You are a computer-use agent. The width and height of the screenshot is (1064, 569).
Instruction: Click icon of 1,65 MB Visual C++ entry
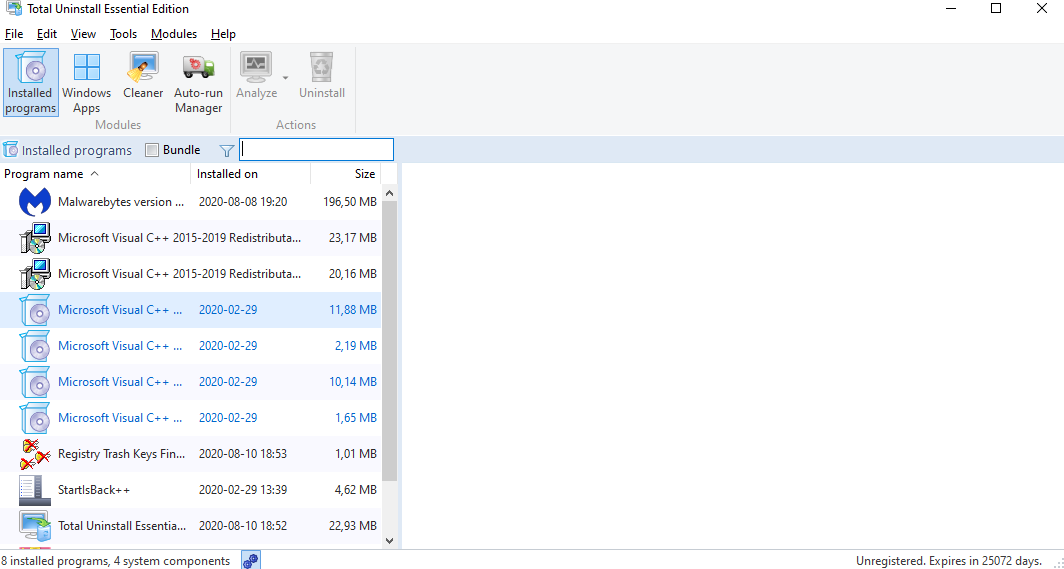(x=35, y=418)
